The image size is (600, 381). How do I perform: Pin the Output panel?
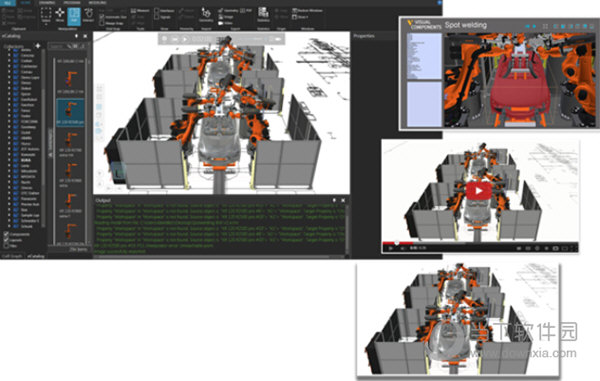point(334,200)
